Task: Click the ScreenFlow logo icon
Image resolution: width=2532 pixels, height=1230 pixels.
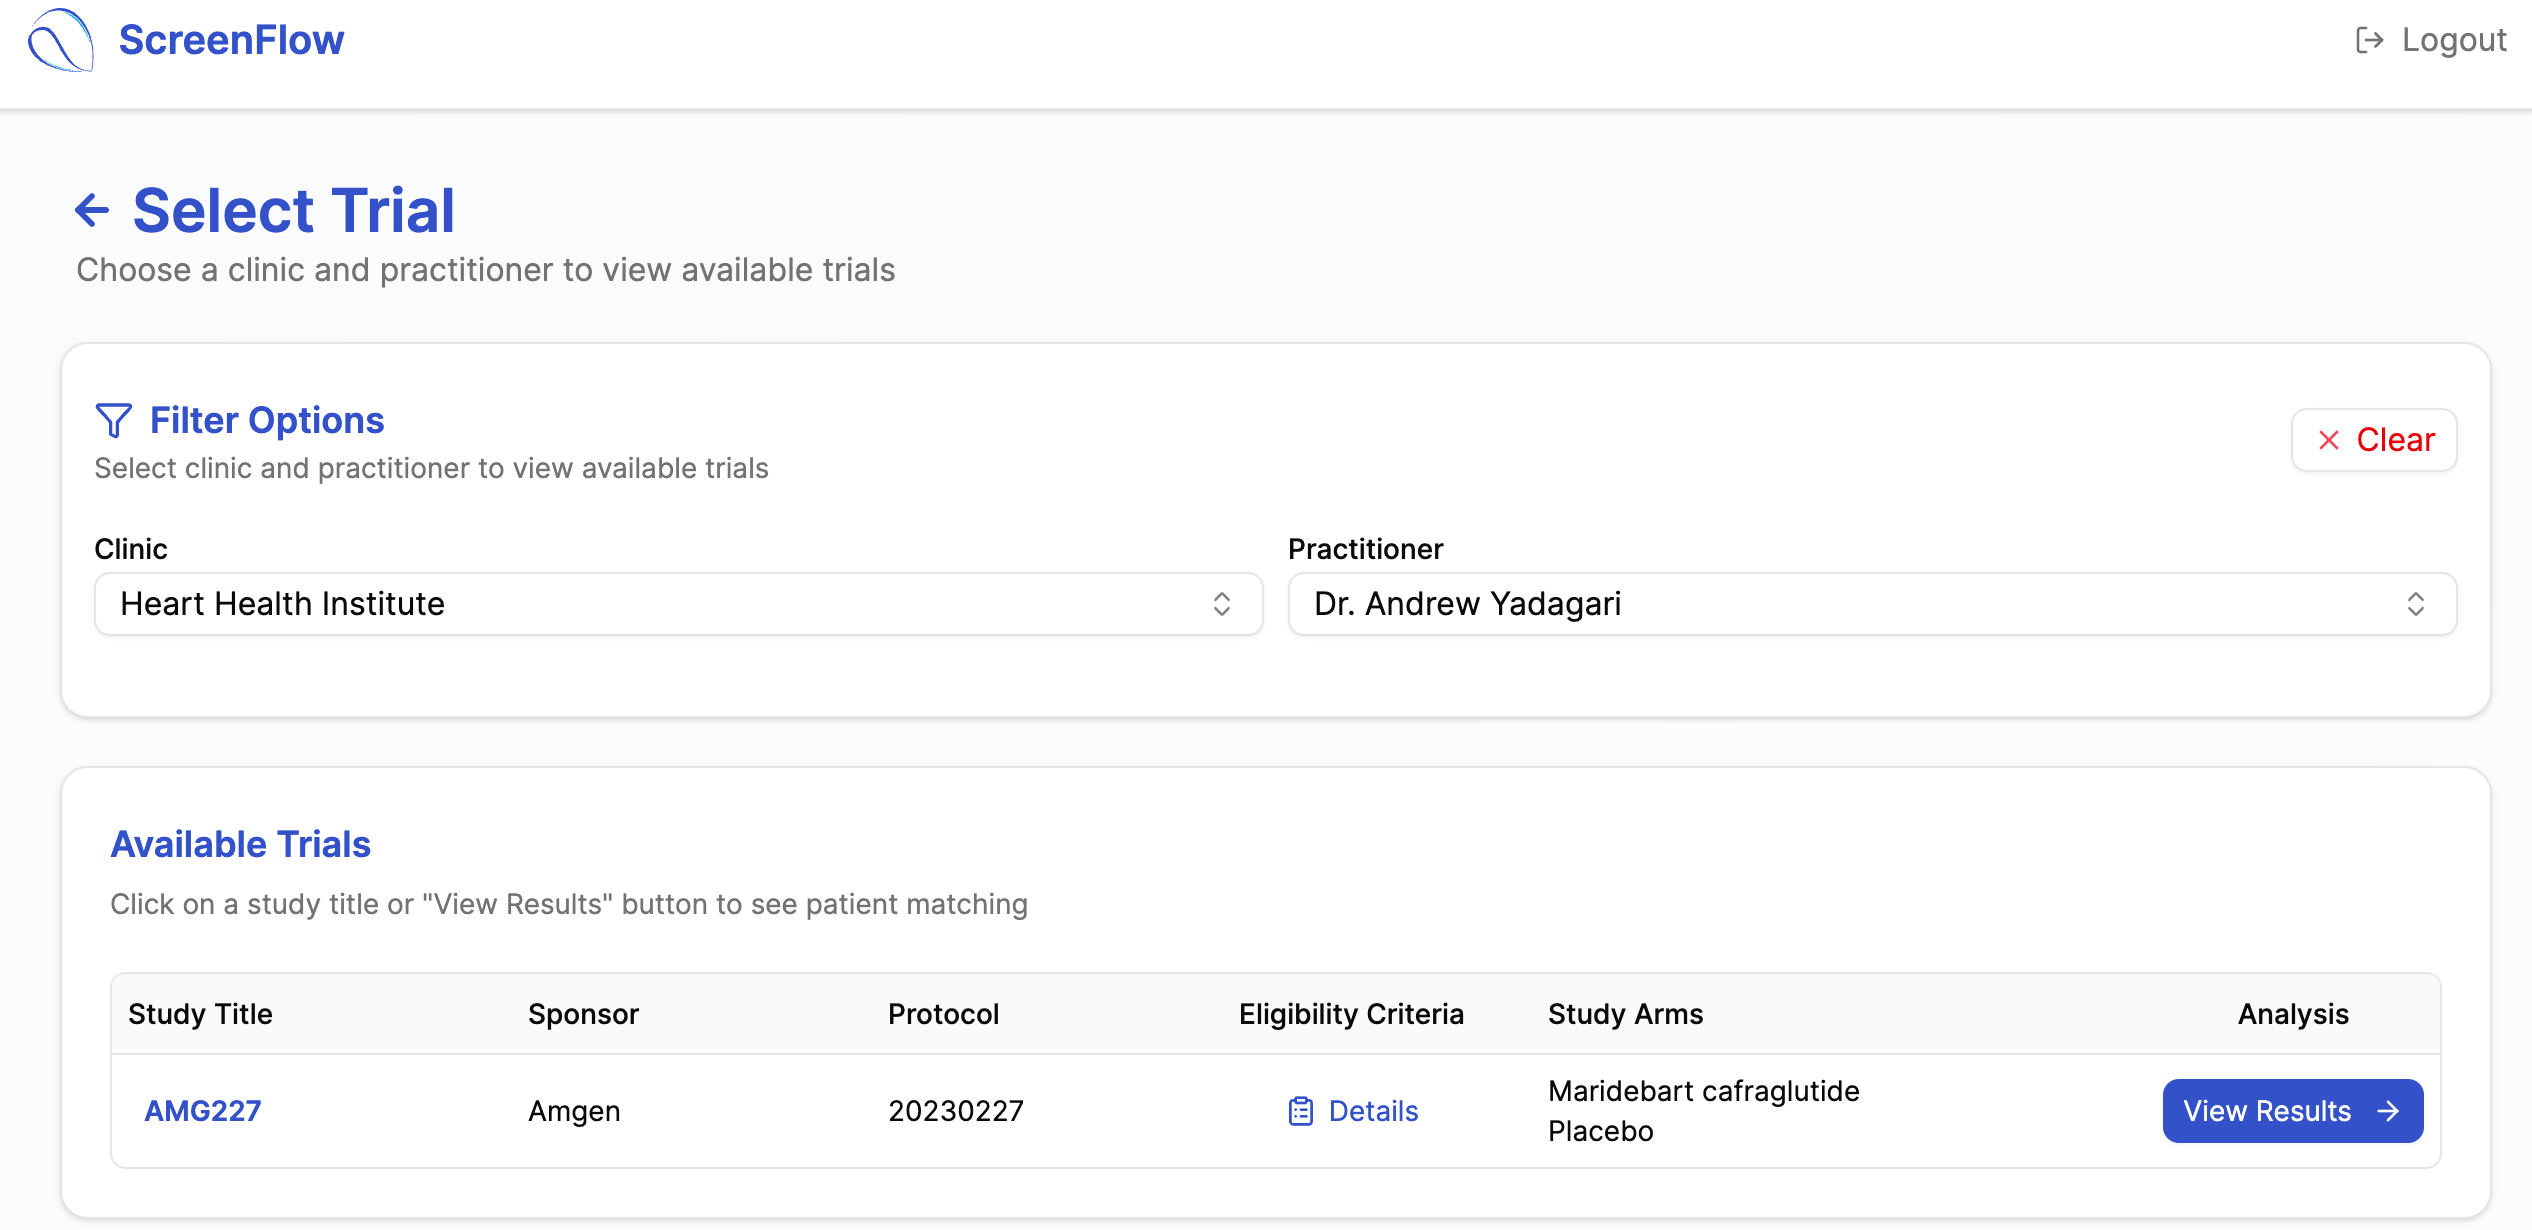Action: 60,41
